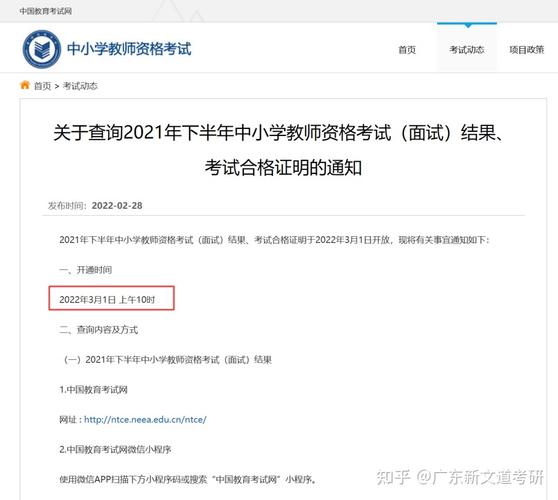Click the 知乎 watermark text
558x500 pixels.
[393, 477]
